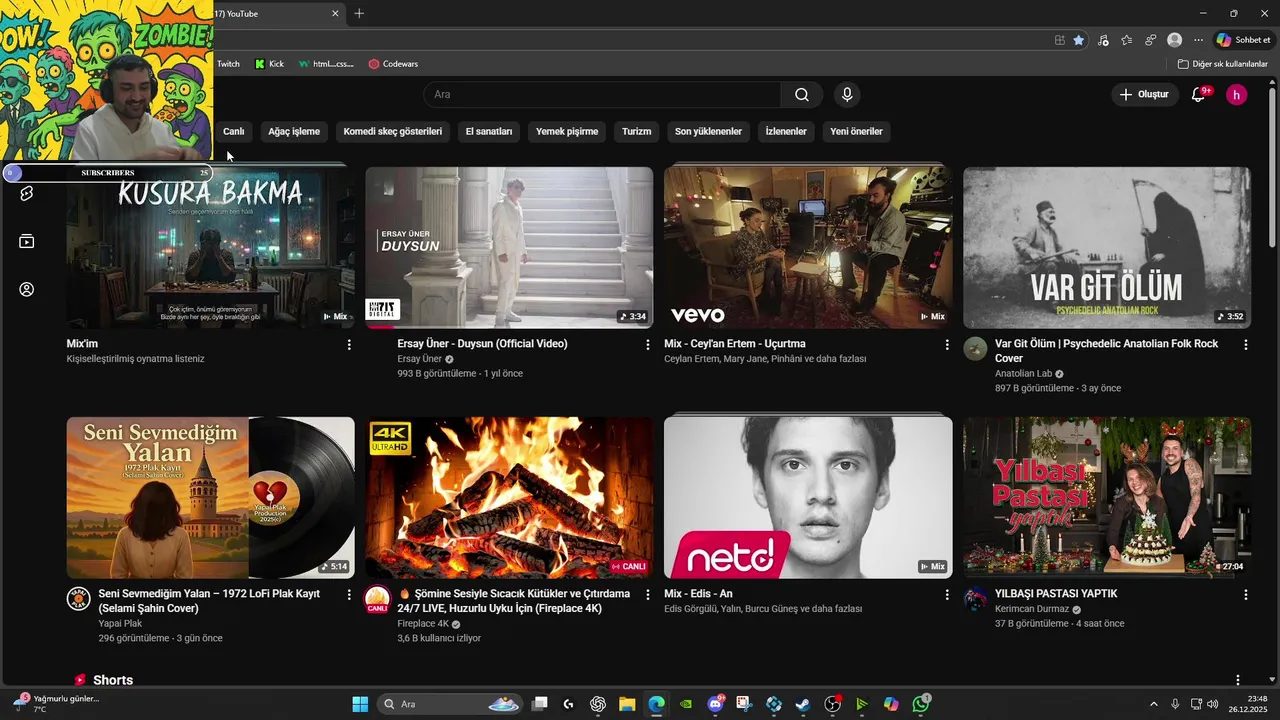Open Steam from the taskbar
This screenshot has width=1280, height=720.
point(803,704)
